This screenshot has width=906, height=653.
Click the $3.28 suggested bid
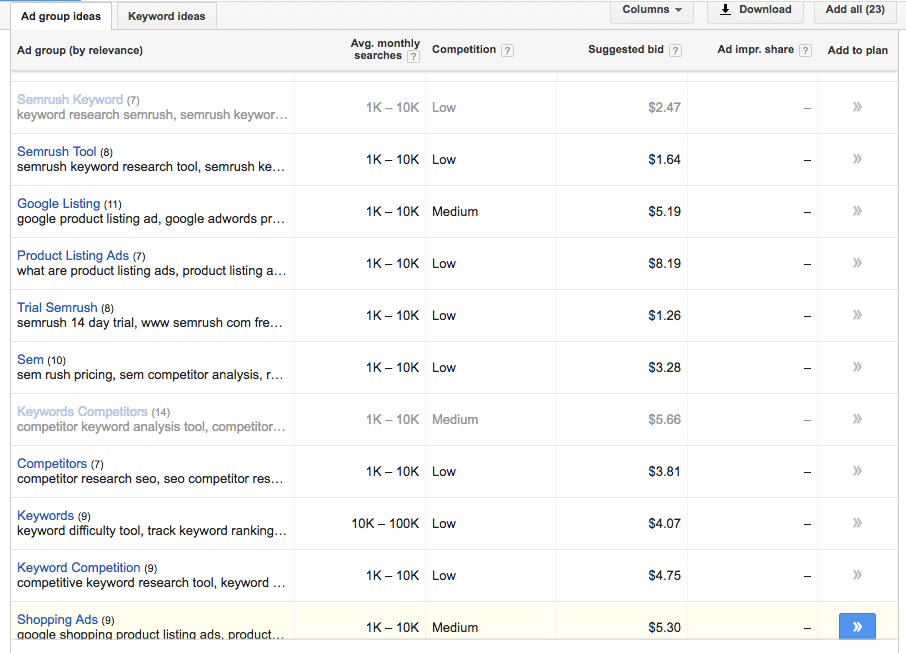[x=664, y=368]
